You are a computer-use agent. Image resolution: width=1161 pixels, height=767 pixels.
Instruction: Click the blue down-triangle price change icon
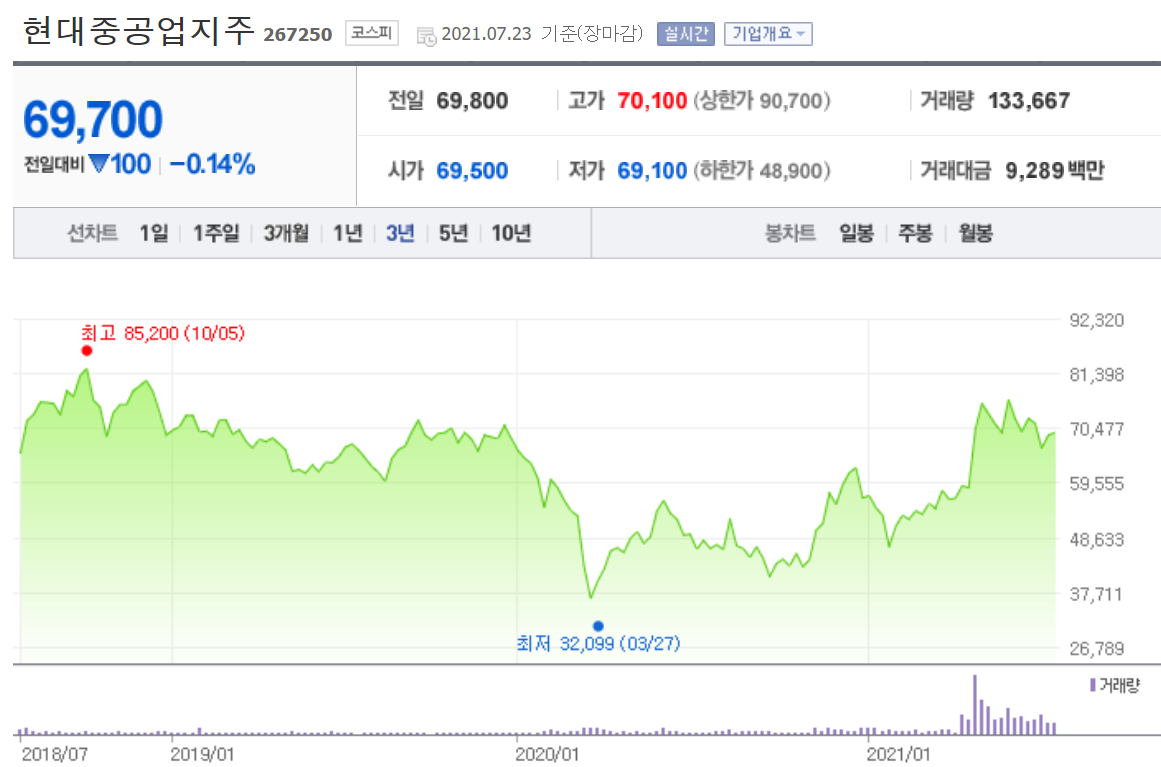click(98, 163)
